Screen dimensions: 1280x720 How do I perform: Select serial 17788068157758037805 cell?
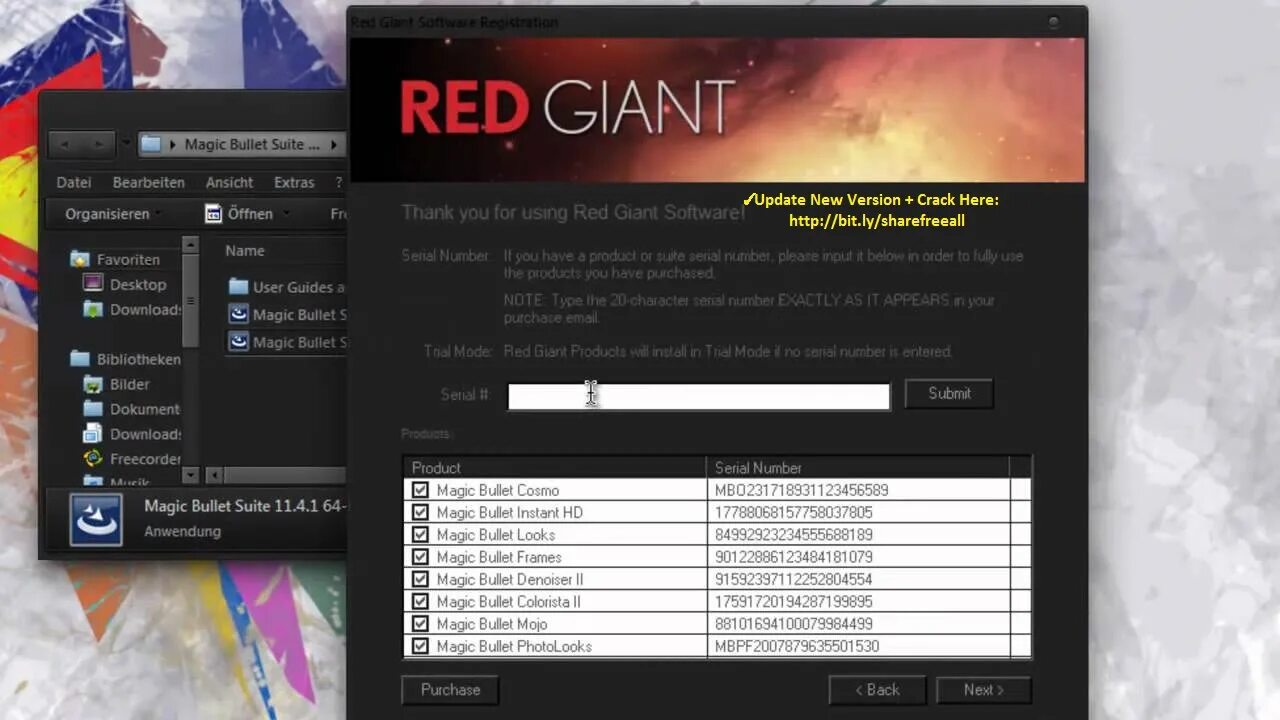(858, 512)
